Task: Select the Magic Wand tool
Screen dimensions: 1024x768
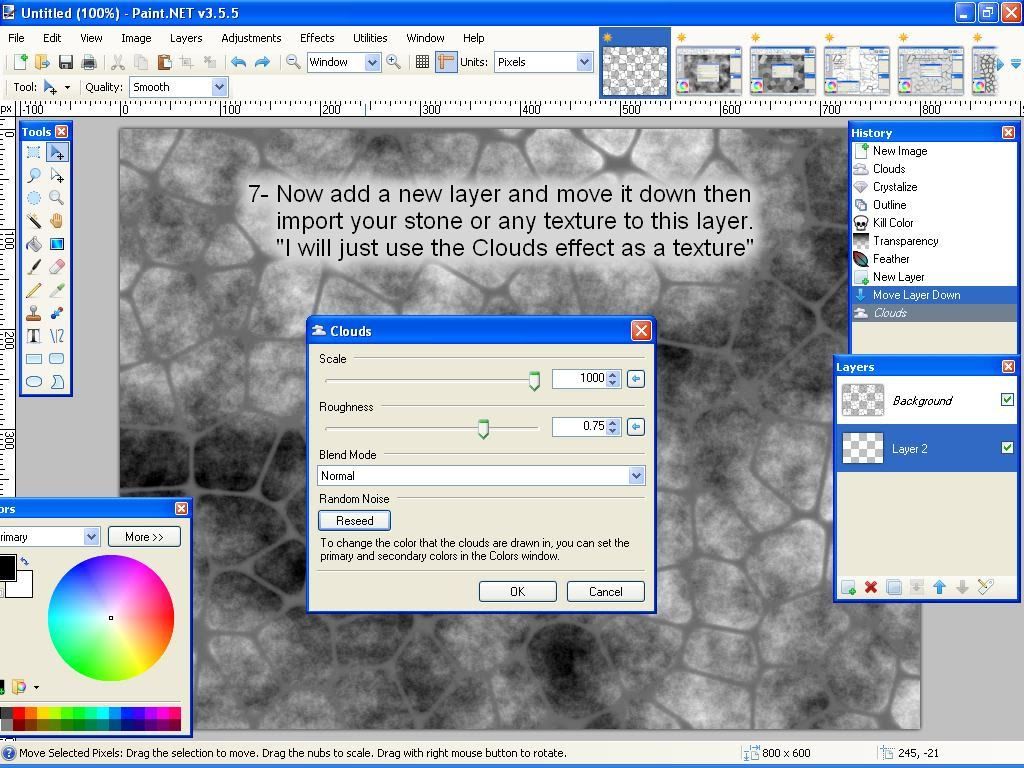Action: click(x=33, y=221)
